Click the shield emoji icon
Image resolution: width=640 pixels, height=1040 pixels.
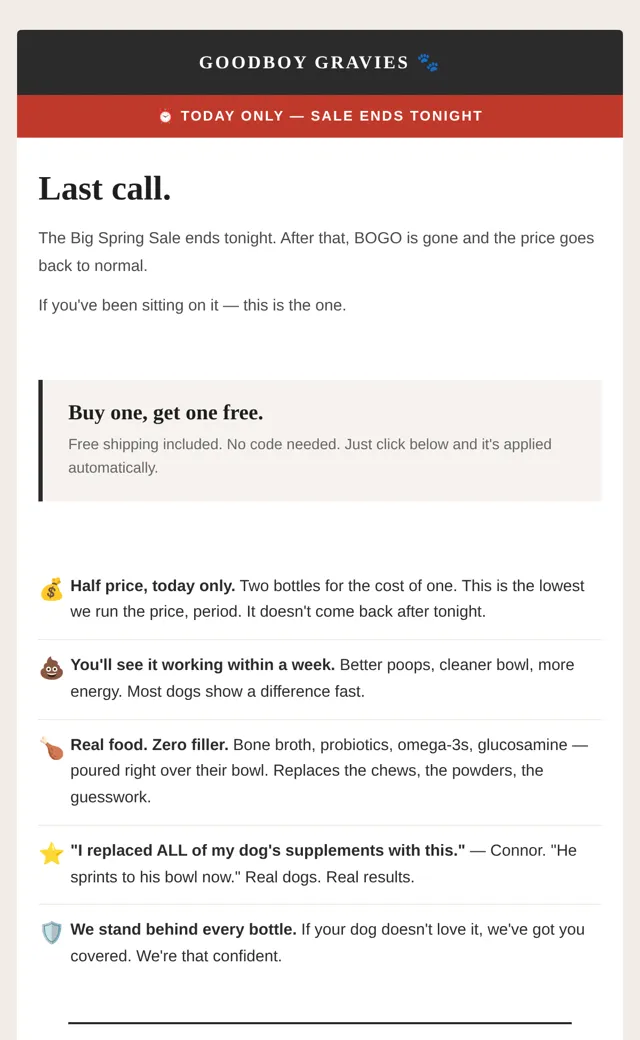click(52, 933)
